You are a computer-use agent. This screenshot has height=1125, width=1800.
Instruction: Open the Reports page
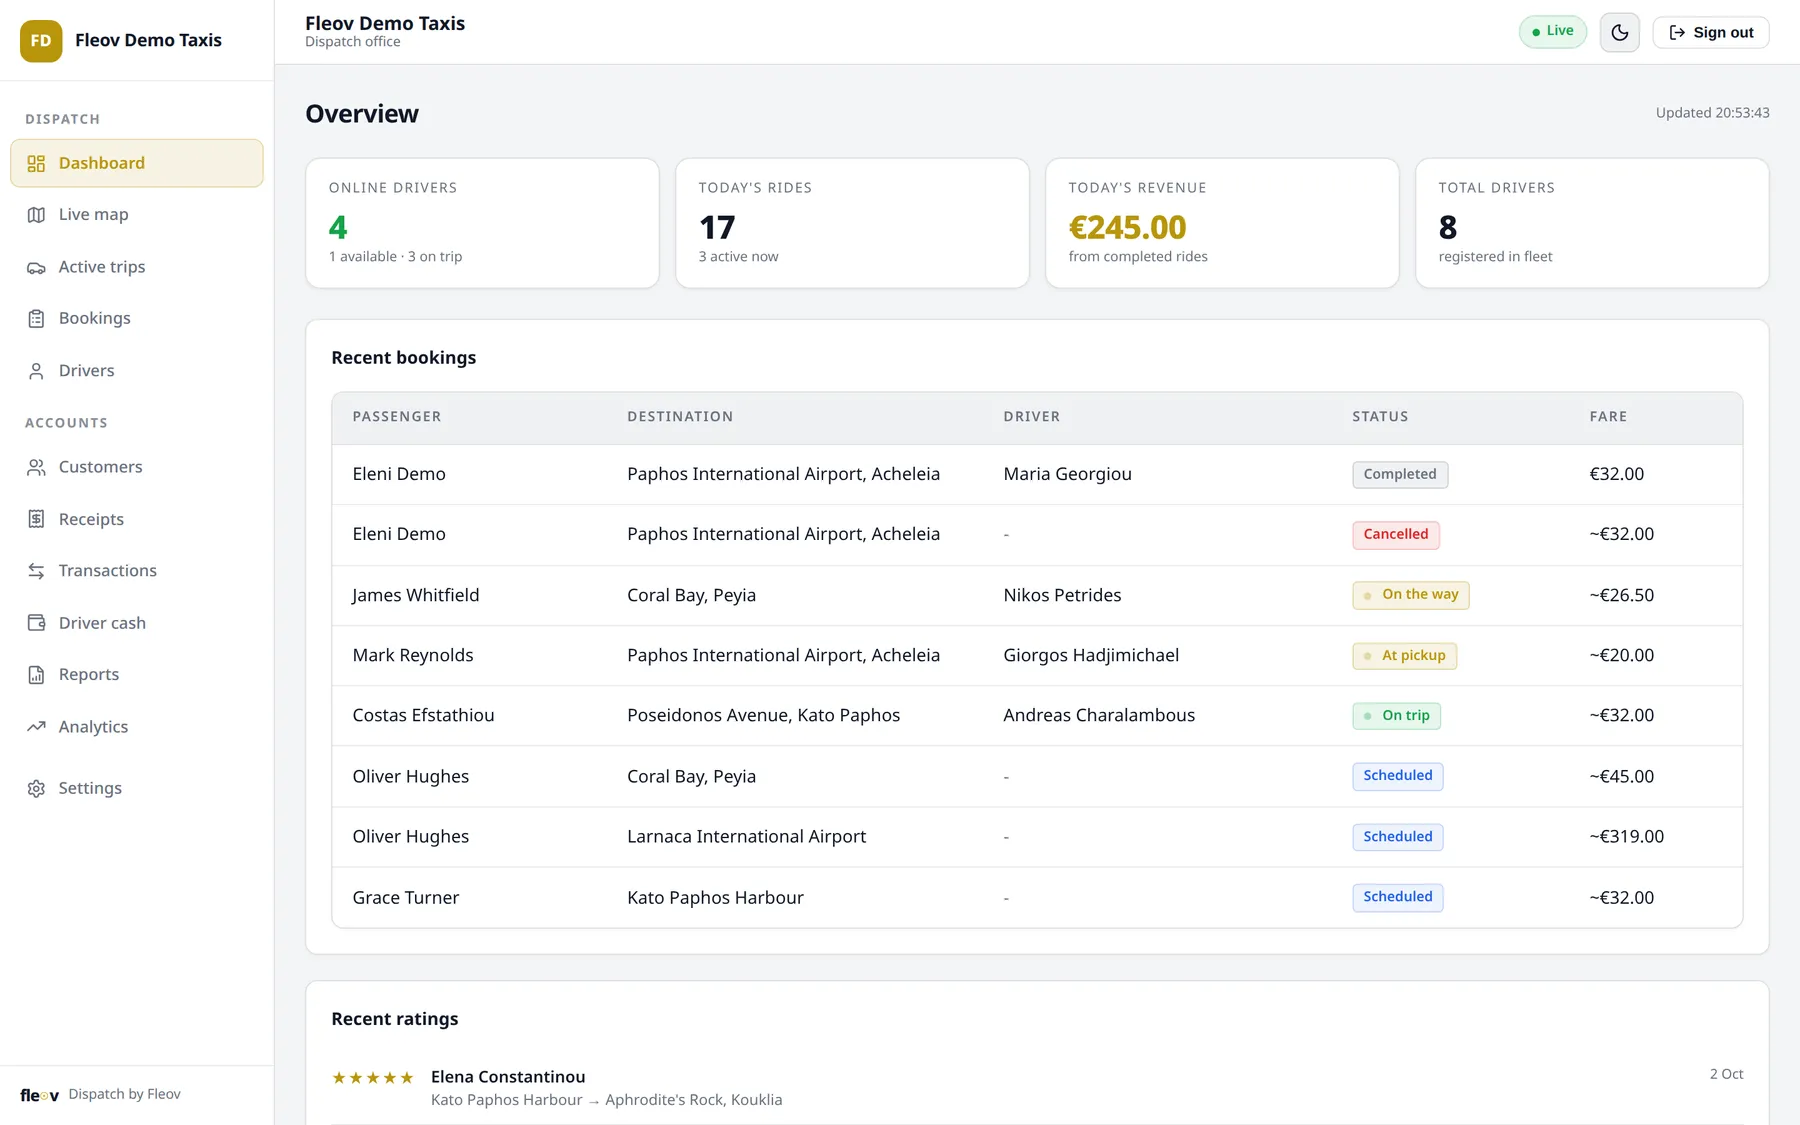tap(137, 675)
